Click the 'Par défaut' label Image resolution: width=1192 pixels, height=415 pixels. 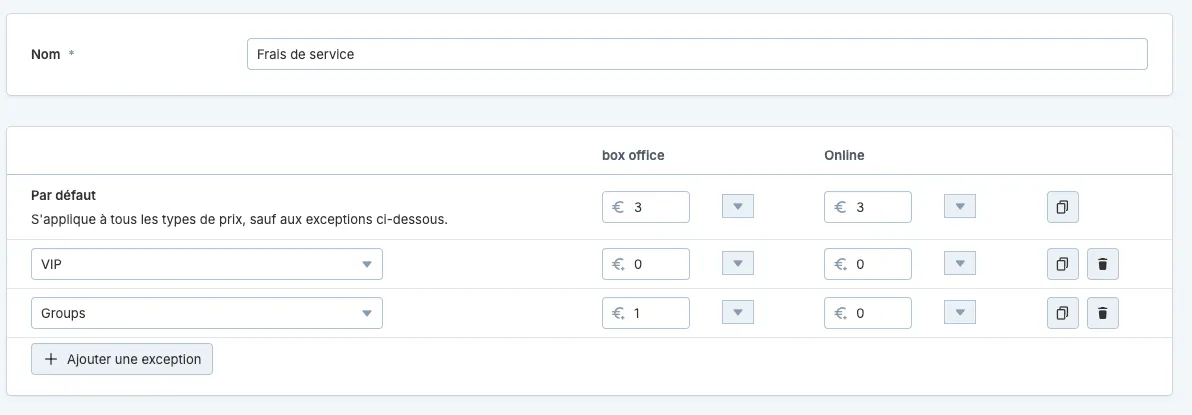[x=62, y=195]
